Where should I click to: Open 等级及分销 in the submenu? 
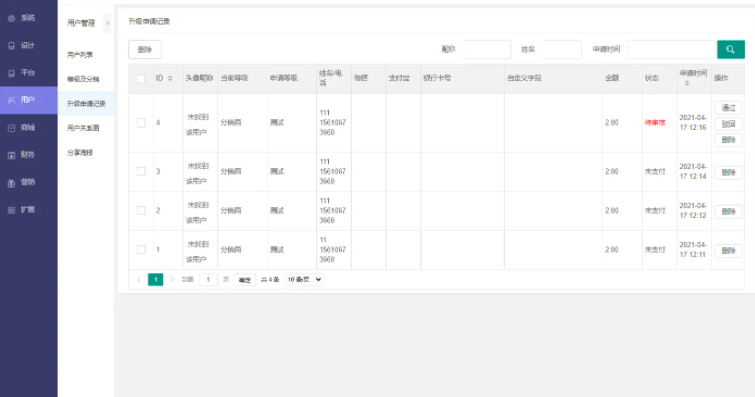[83, 79]
